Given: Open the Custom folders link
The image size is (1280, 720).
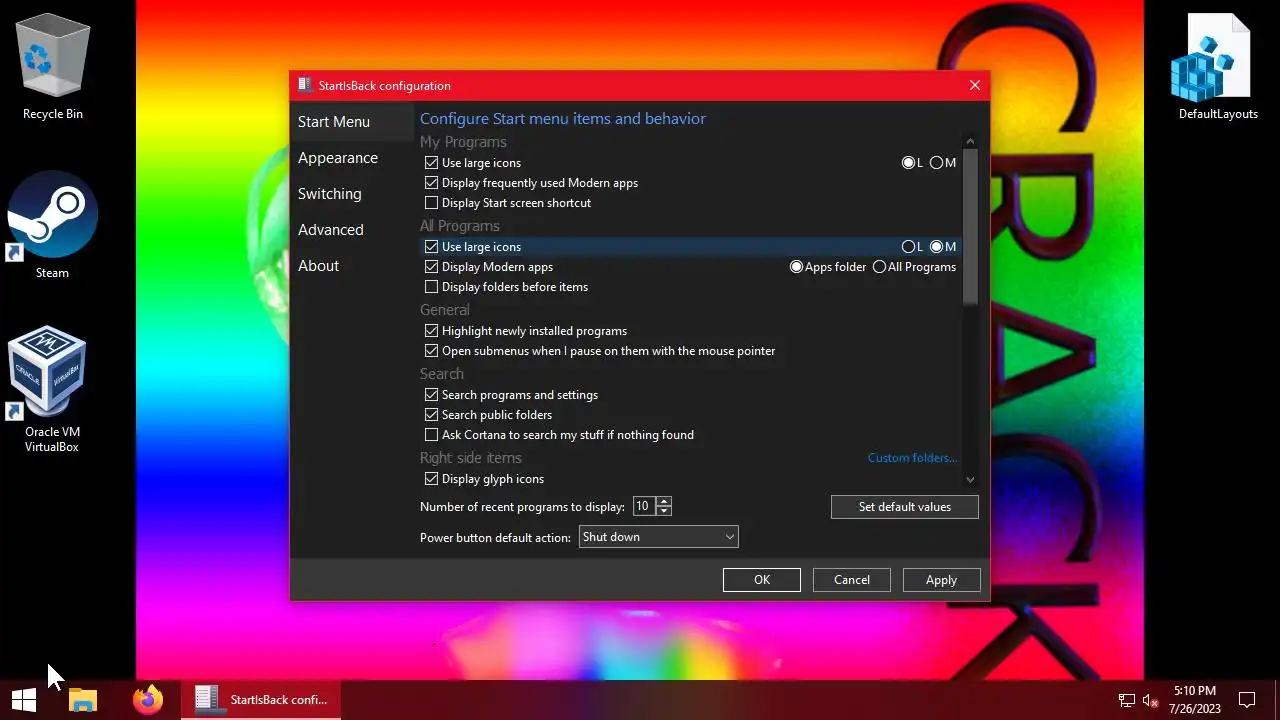Looking at the screenshot, I should (x=912, y=458).
